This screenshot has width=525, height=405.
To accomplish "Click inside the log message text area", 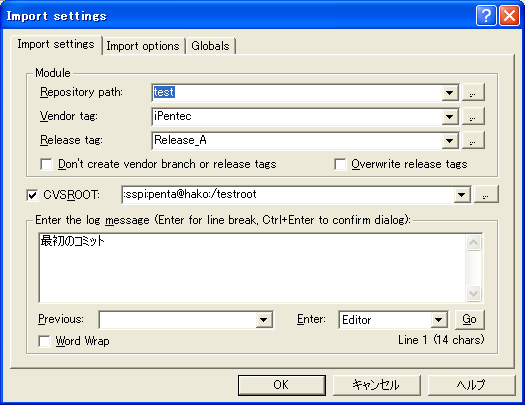I will [x=252, y=268].
